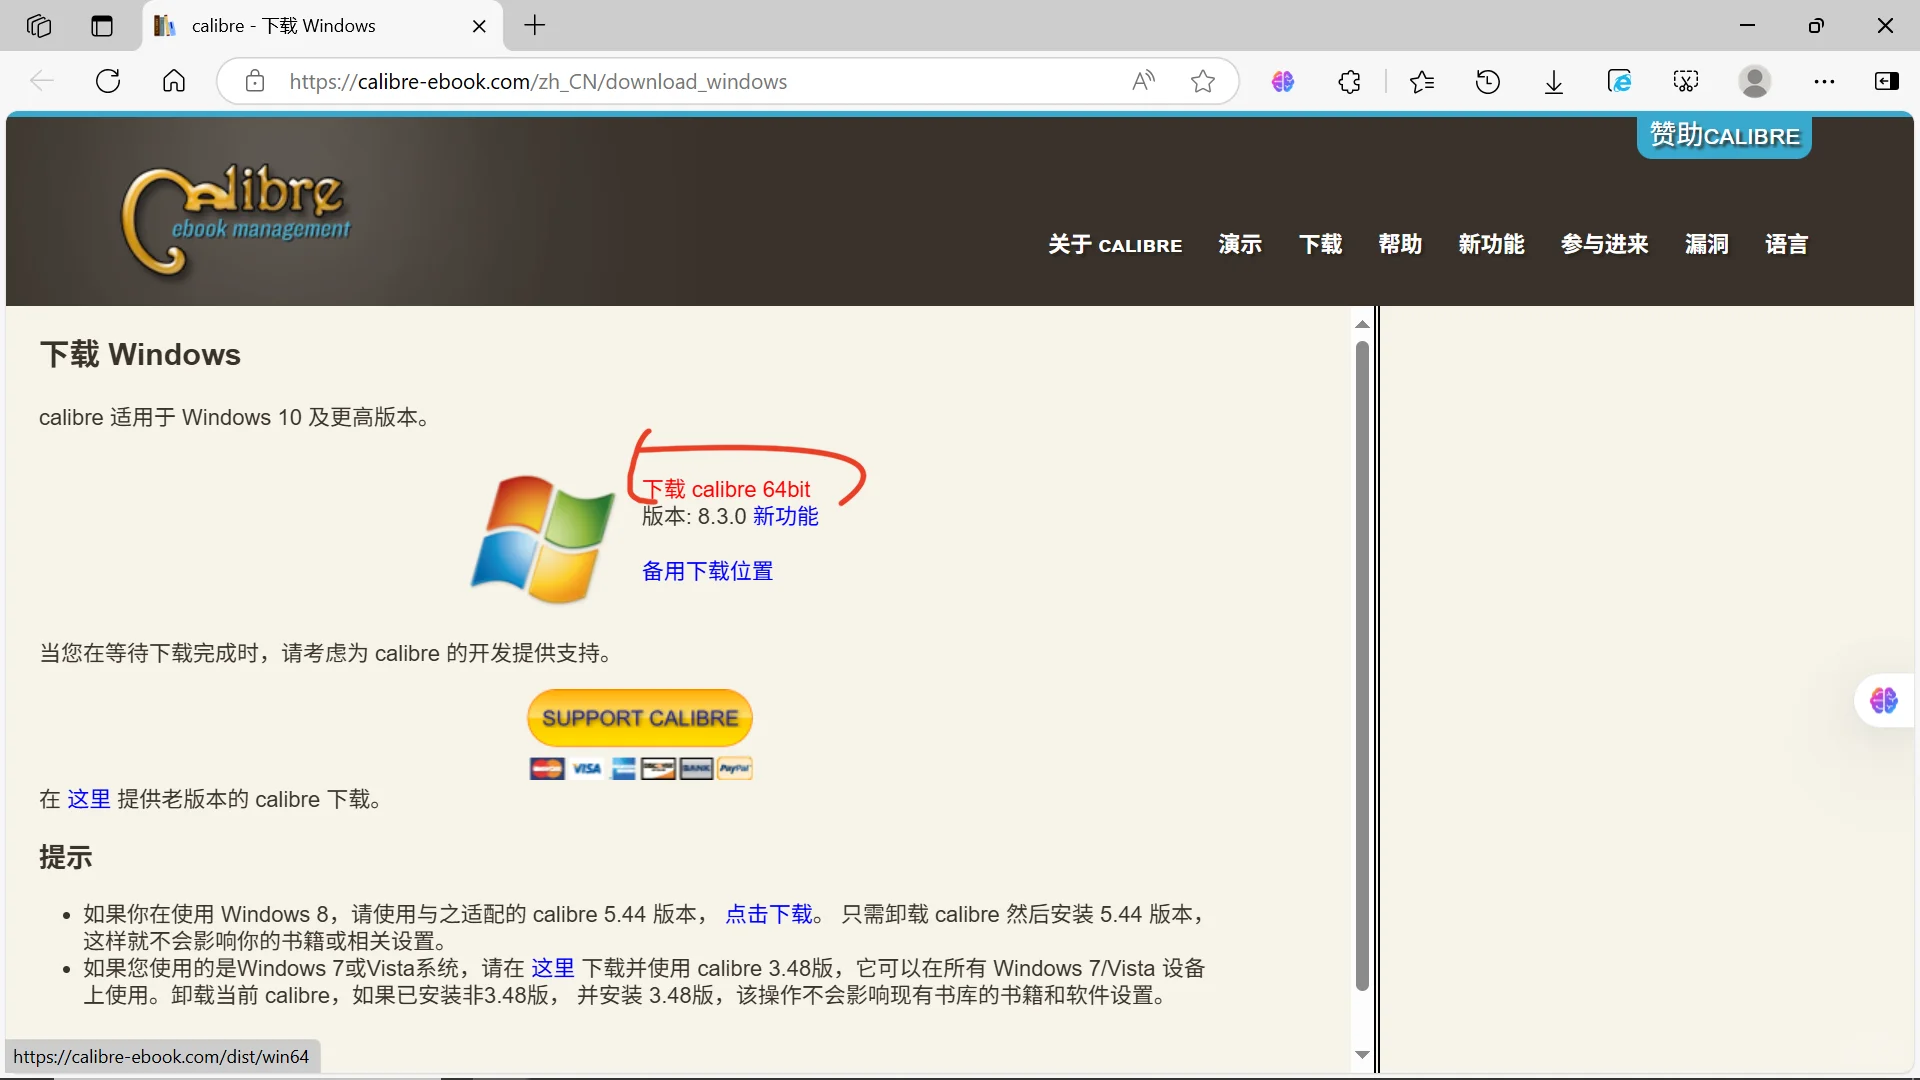Open a new browser tab
Screen dimensions: 1920x1080
click(x=535, y=26)
